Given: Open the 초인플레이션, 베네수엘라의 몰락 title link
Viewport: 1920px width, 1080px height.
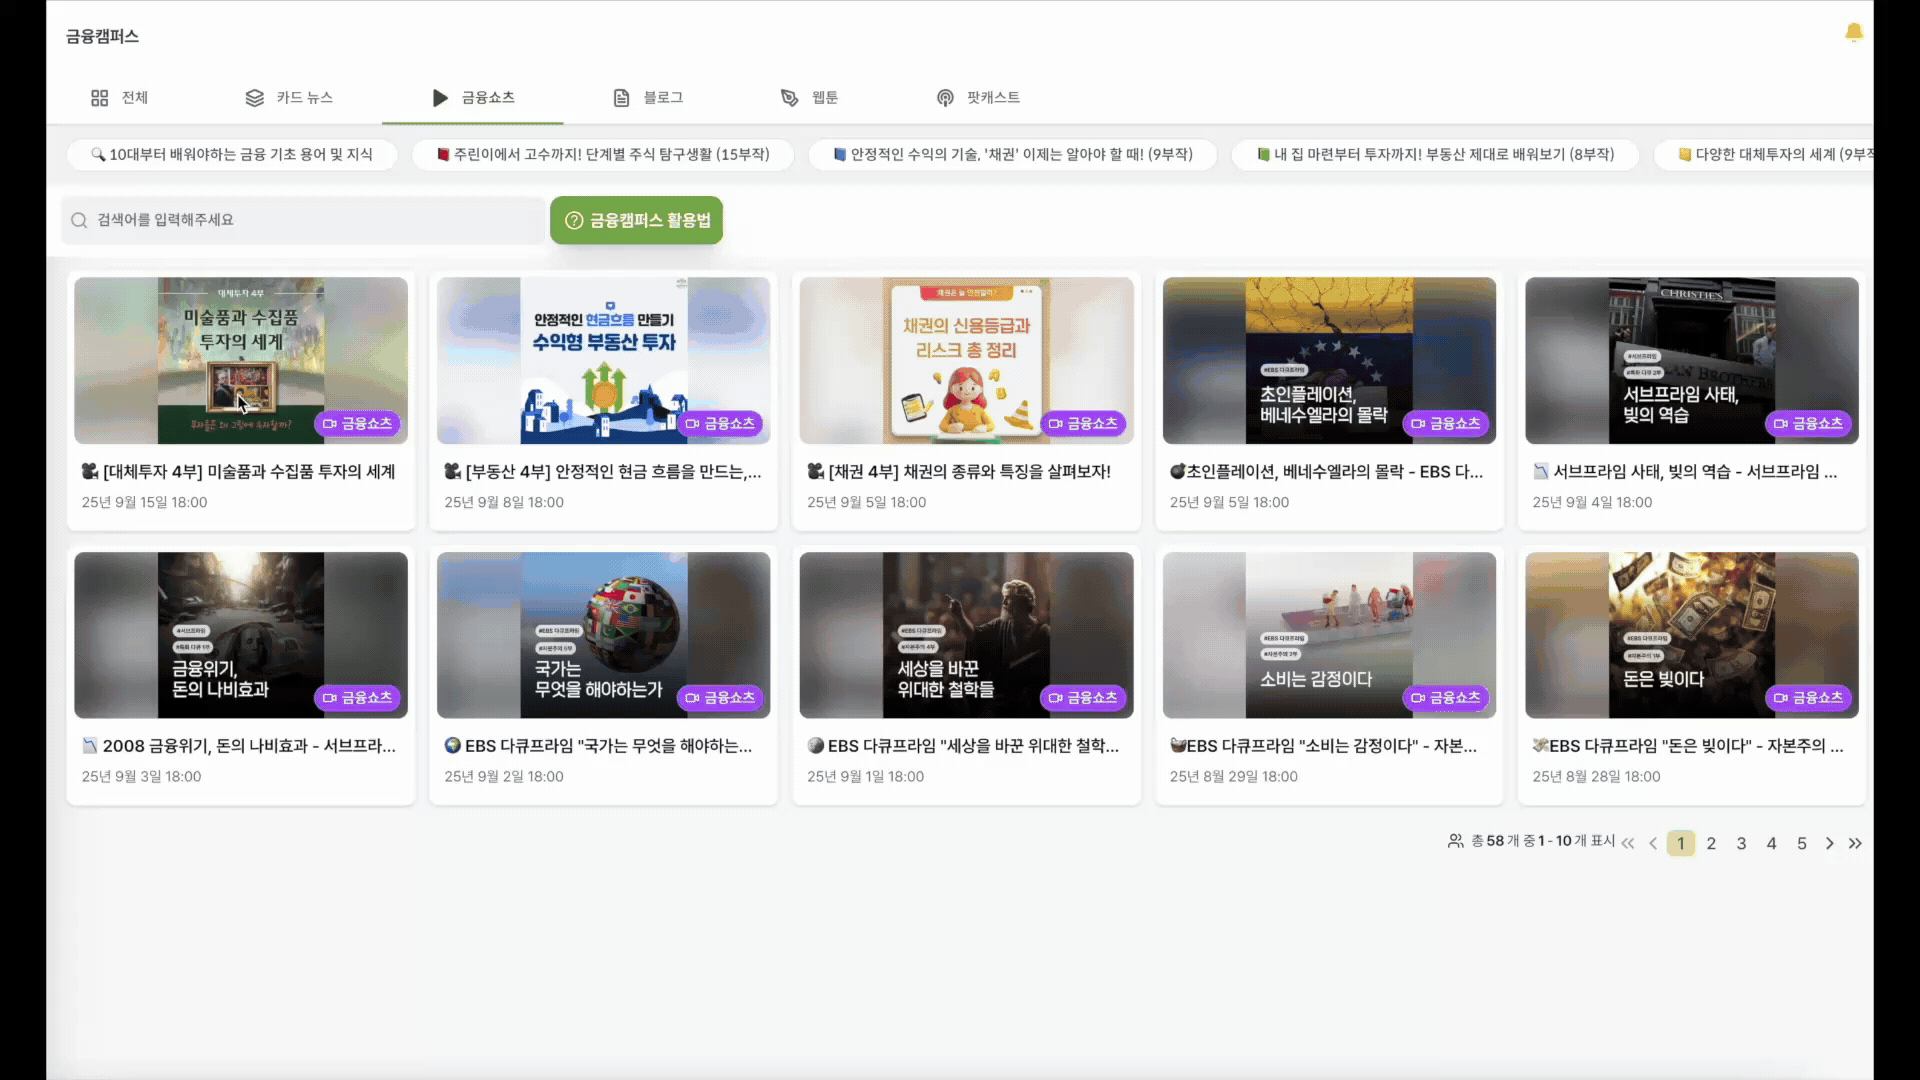Looking at the screenshot, I should point(1326,471).
